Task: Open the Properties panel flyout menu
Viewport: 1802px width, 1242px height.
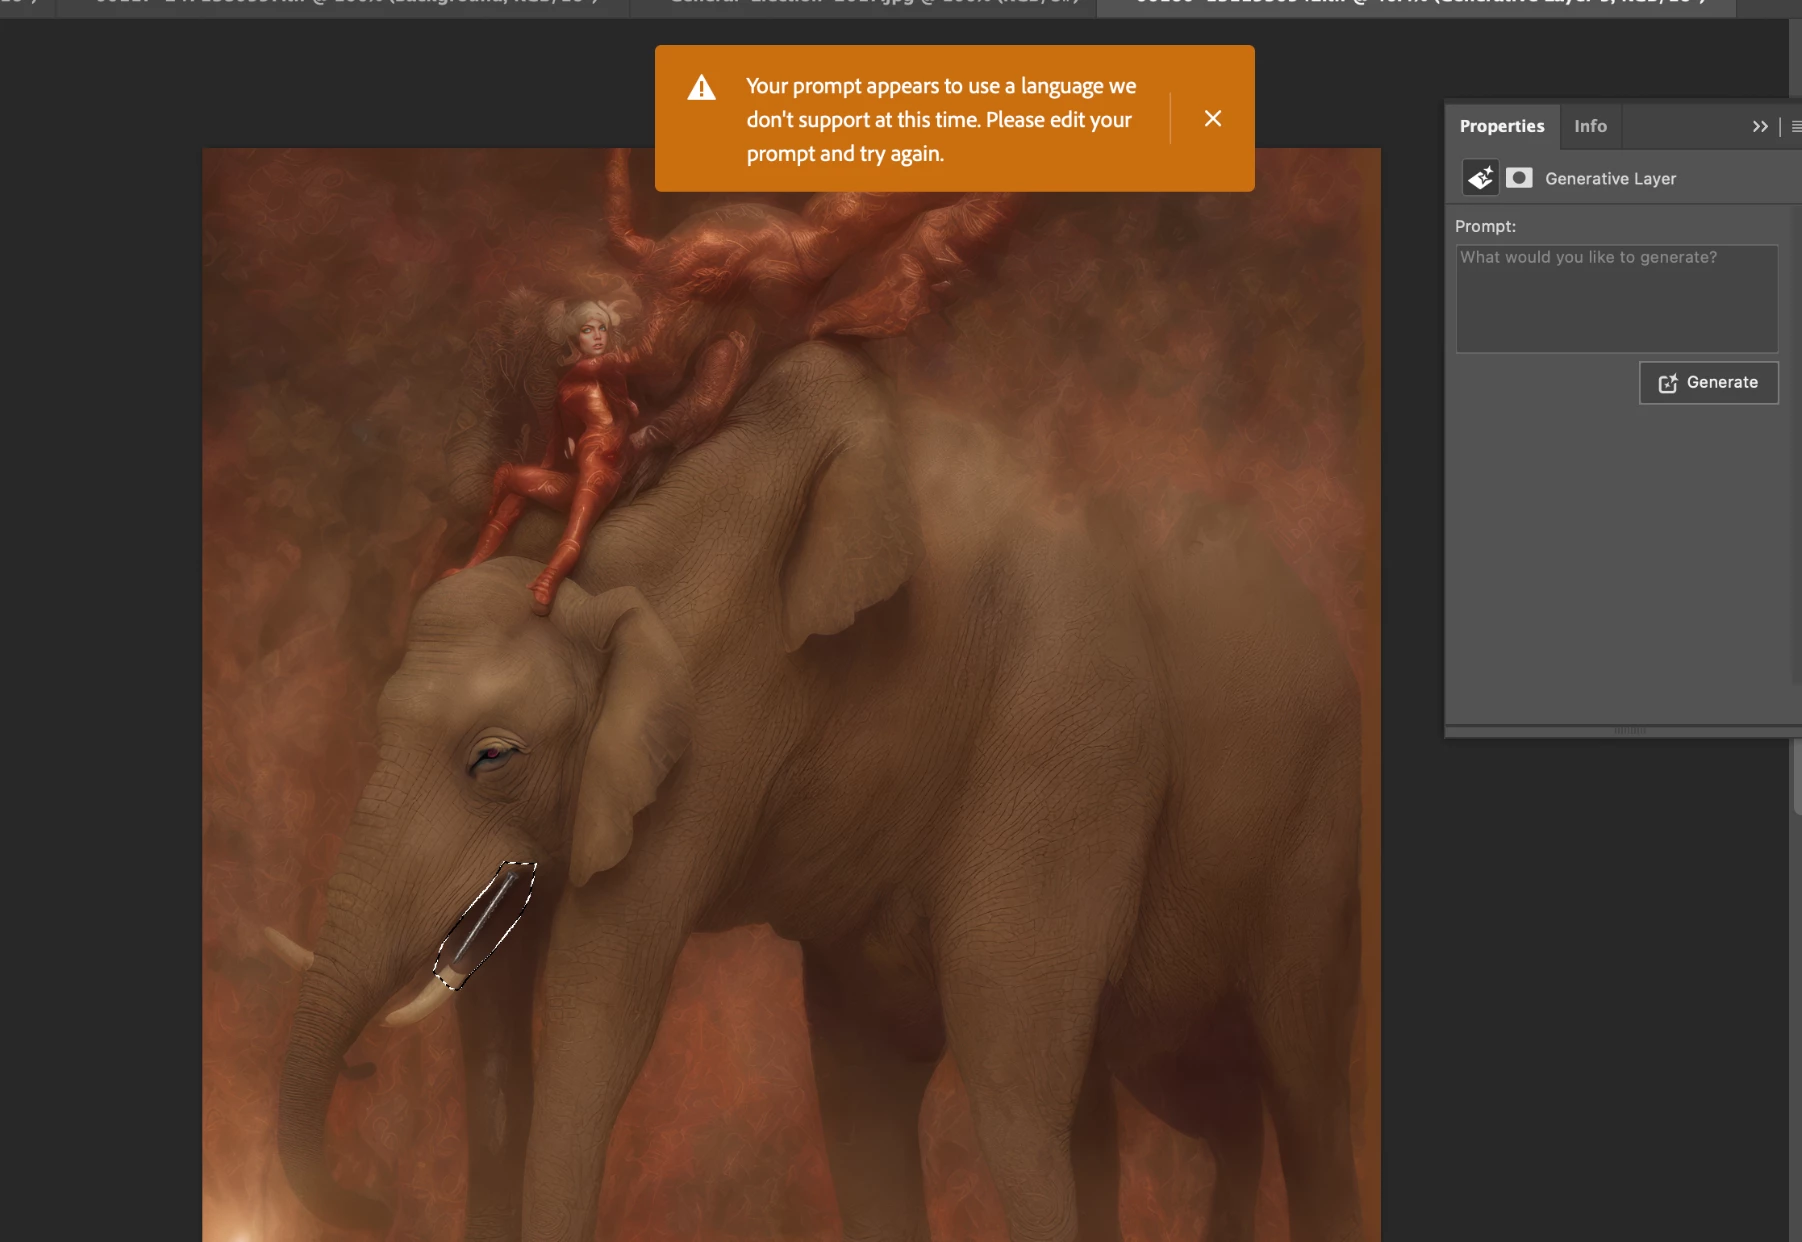Action: pos(1796,126)
